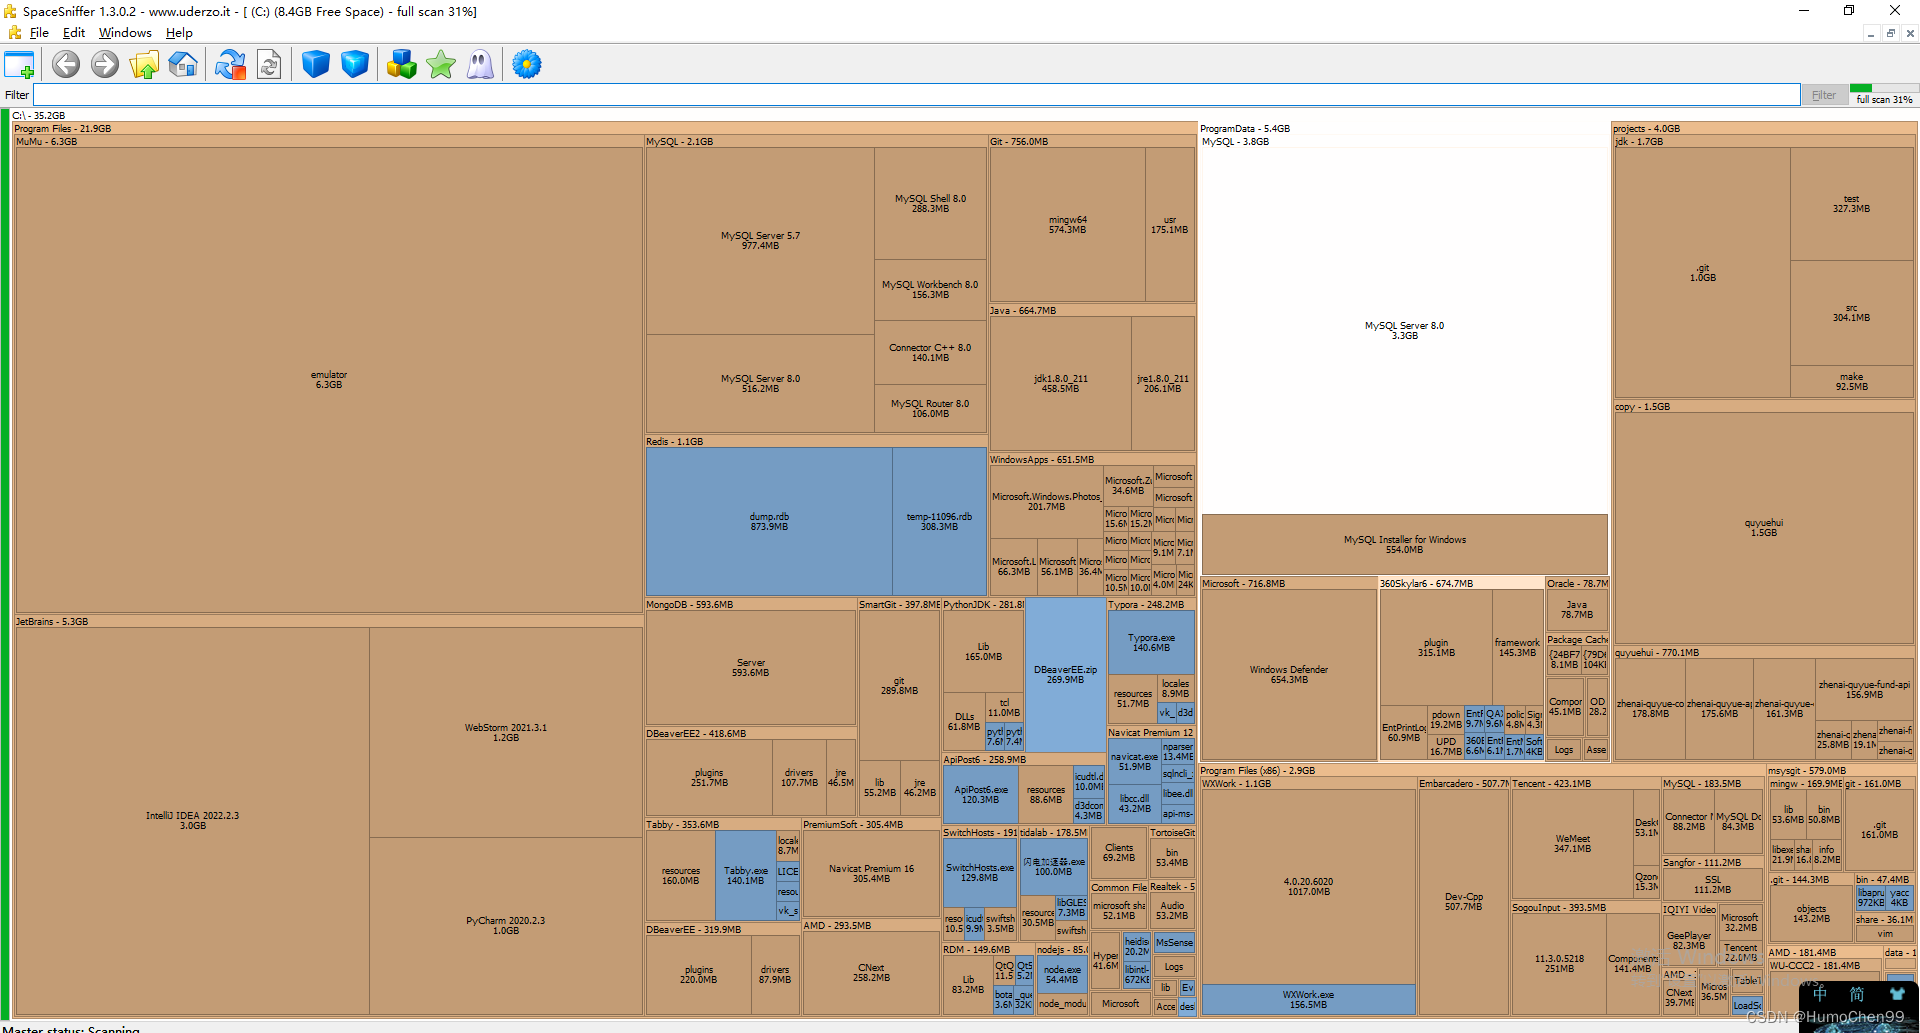1920x1033 pixels.
Task: Click the projects - 4.0GB folder header
Action: [x=1764, y=129]
